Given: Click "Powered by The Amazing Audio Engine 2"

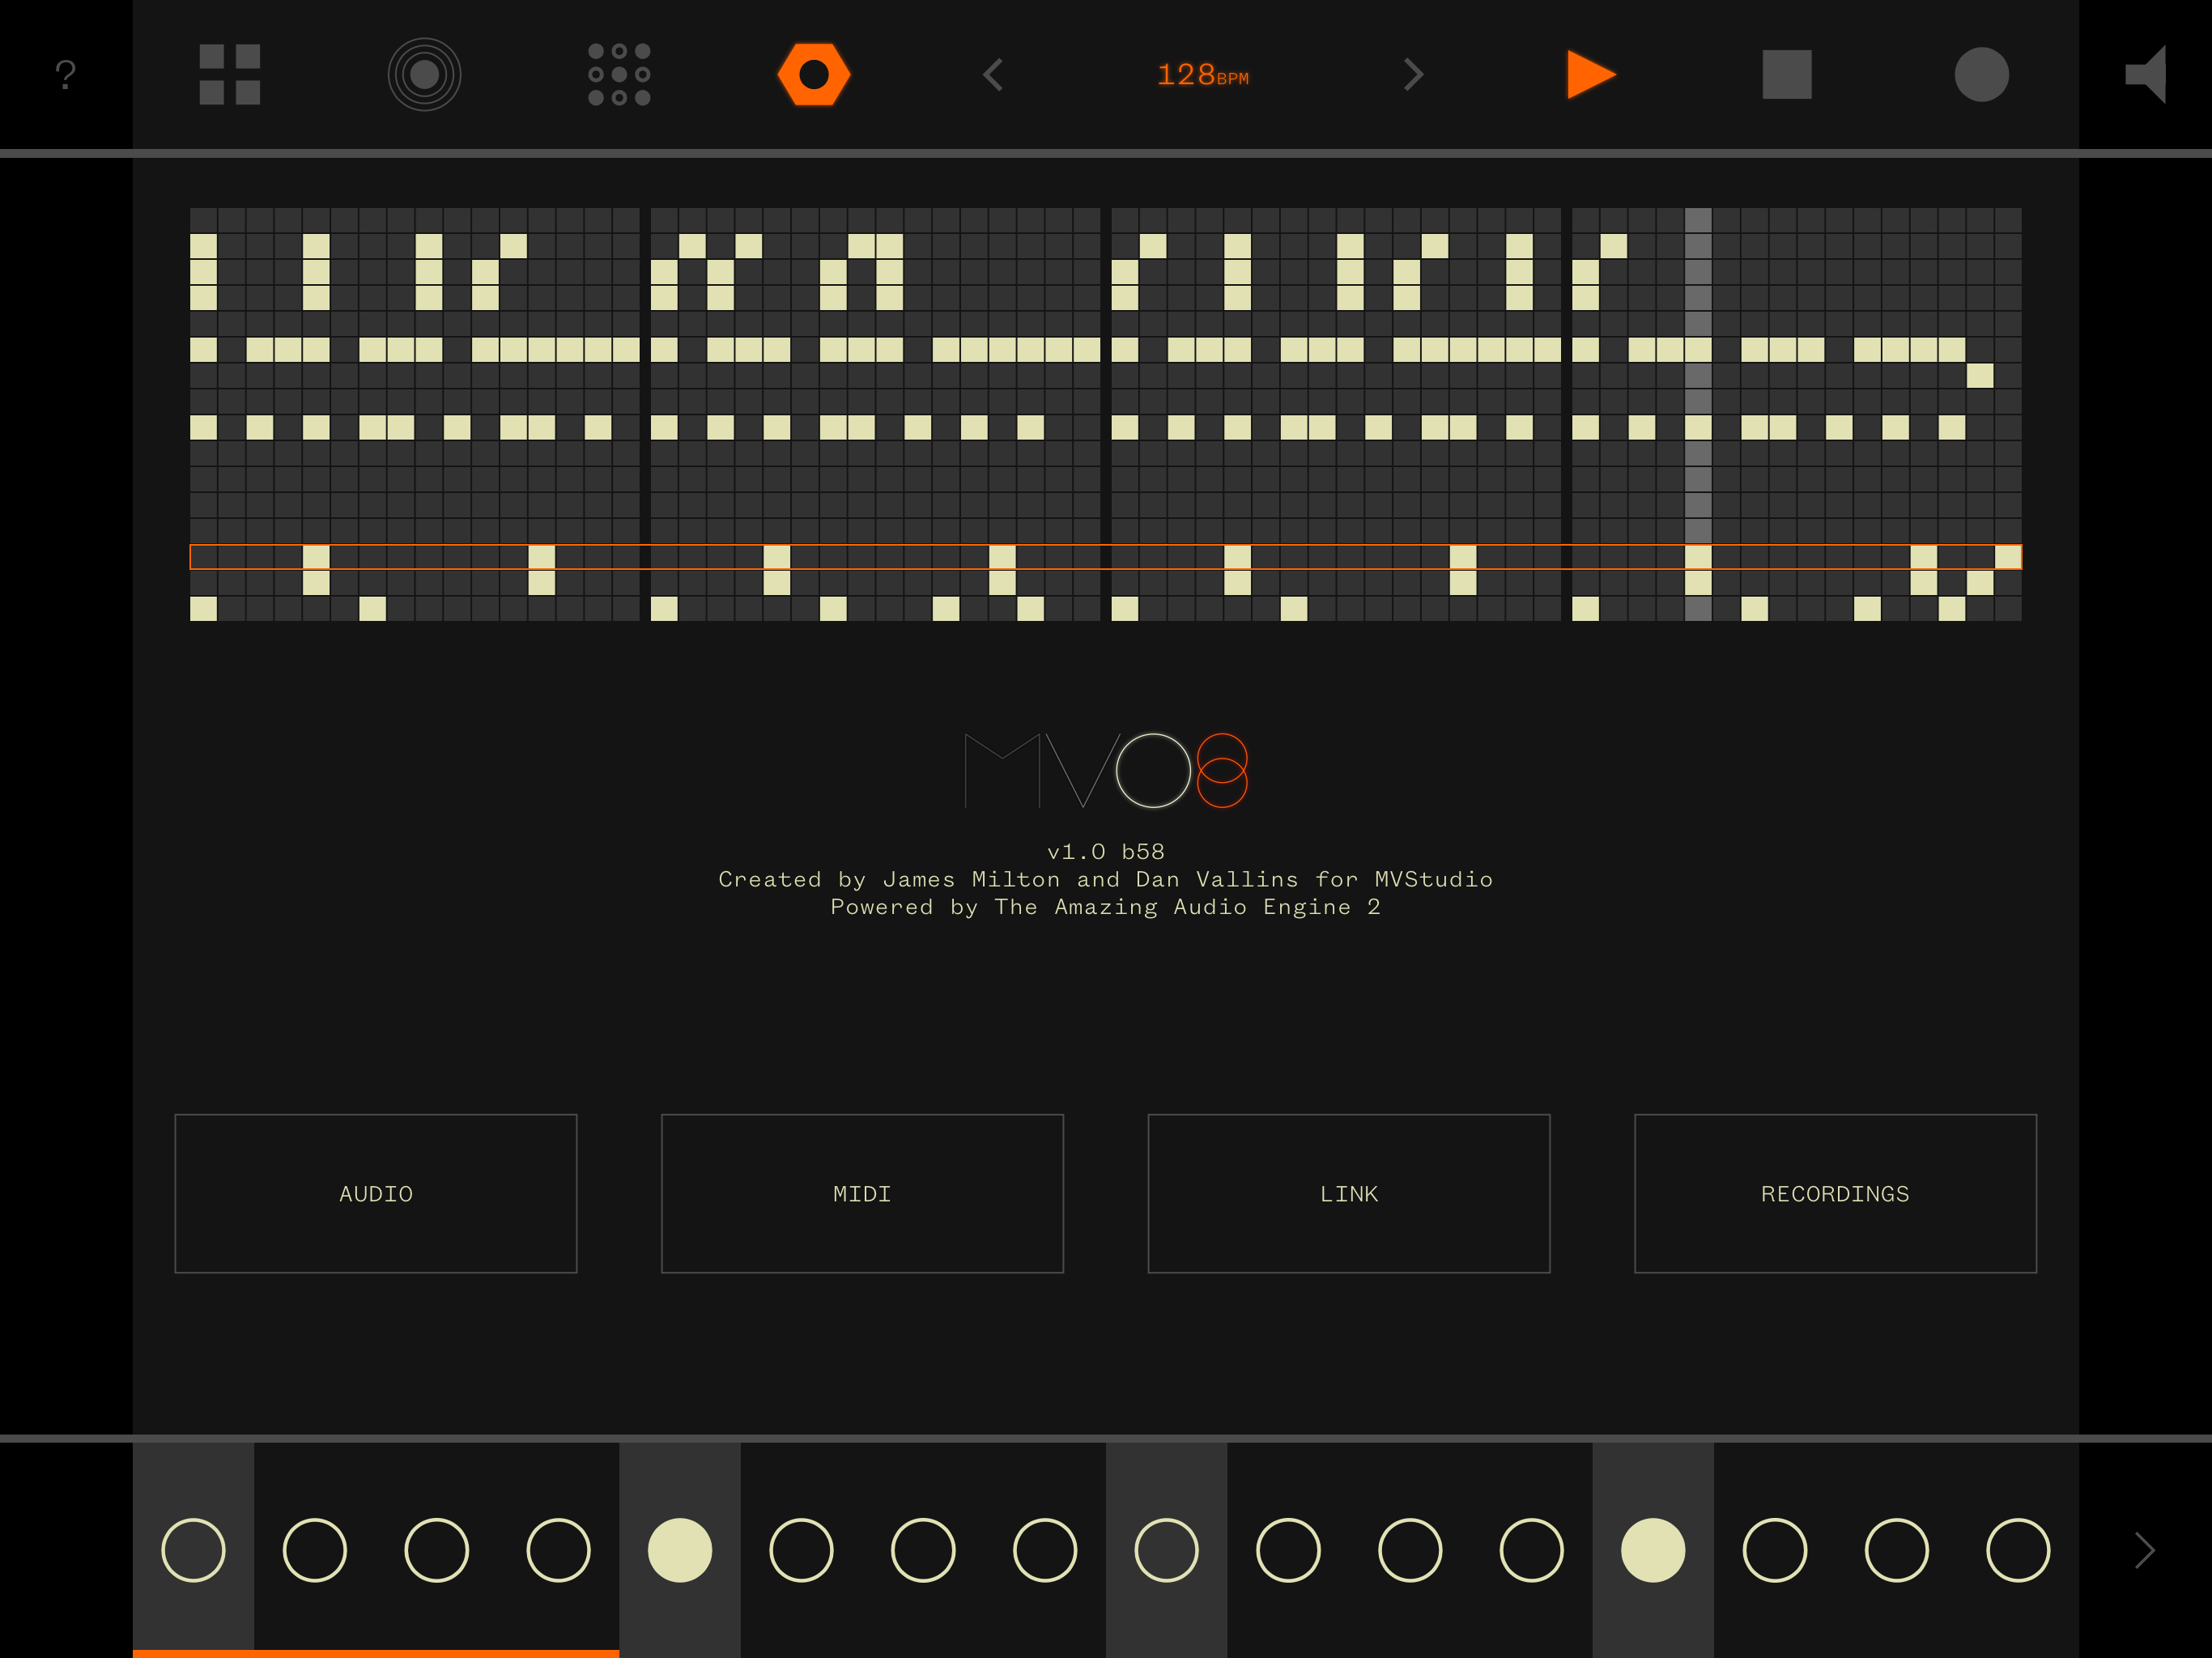Looking at the screenshot, I should pos(1106,907).
